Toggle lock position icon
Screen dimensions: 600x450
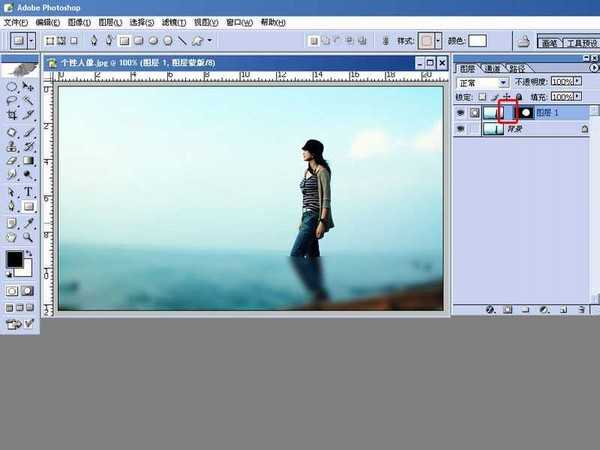(507, 97)
